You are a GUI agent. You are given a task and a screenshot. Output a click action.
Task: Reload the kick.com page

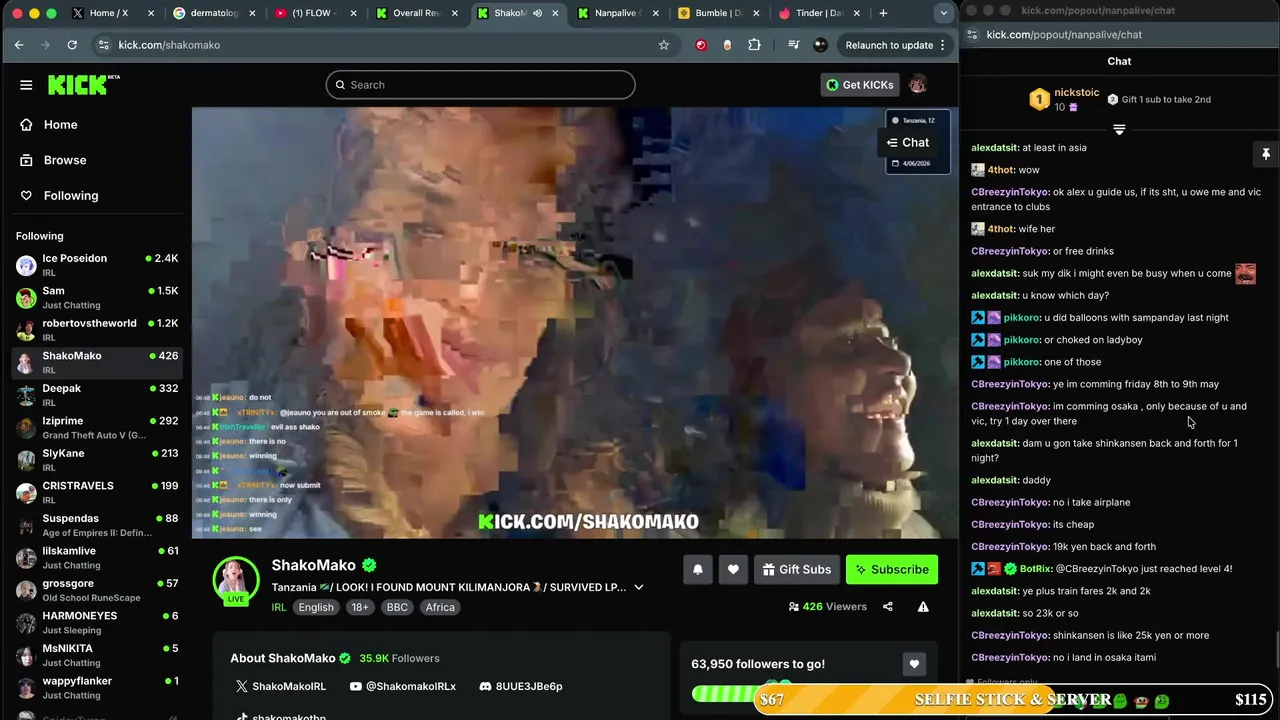(x=72, y=45)
